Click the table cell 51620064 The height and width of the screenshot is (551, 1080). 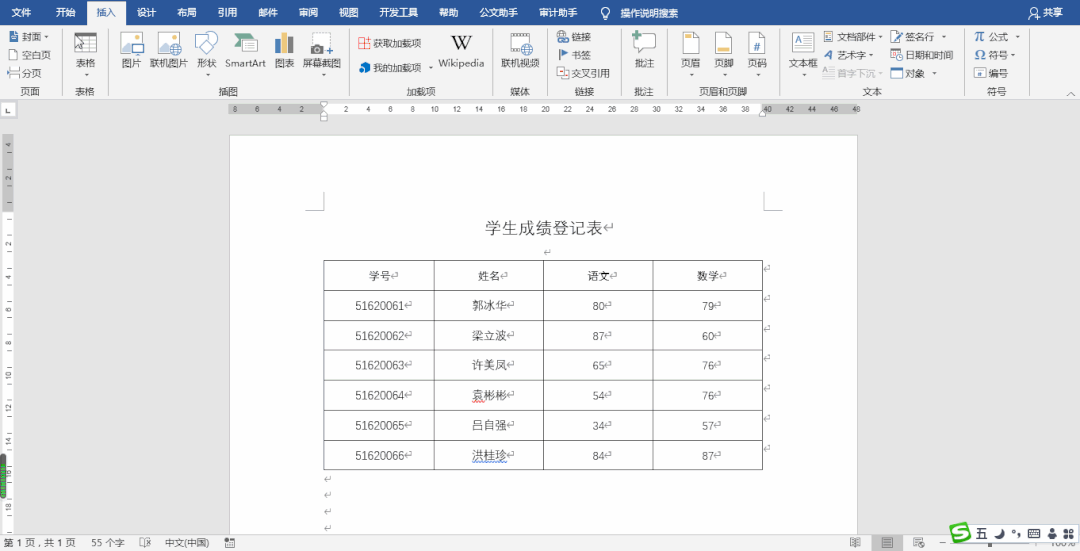[380, 395]
